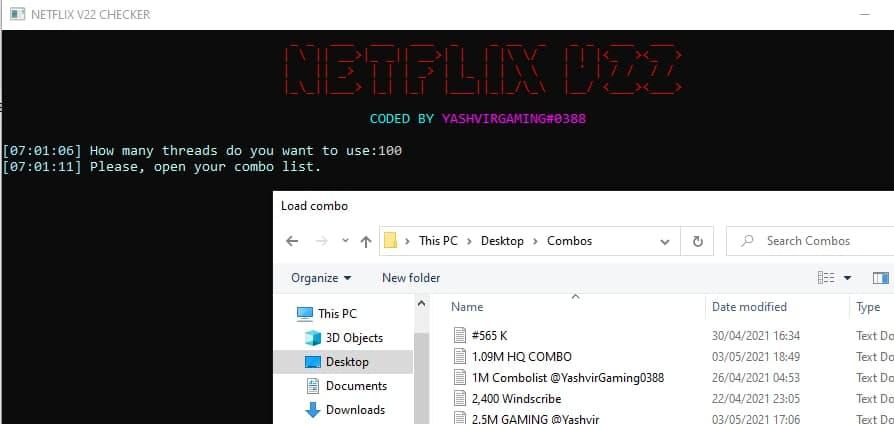This screenshot has height=424, width=894.
Task: Click the Search Combos input field
Action: (810, 241)
